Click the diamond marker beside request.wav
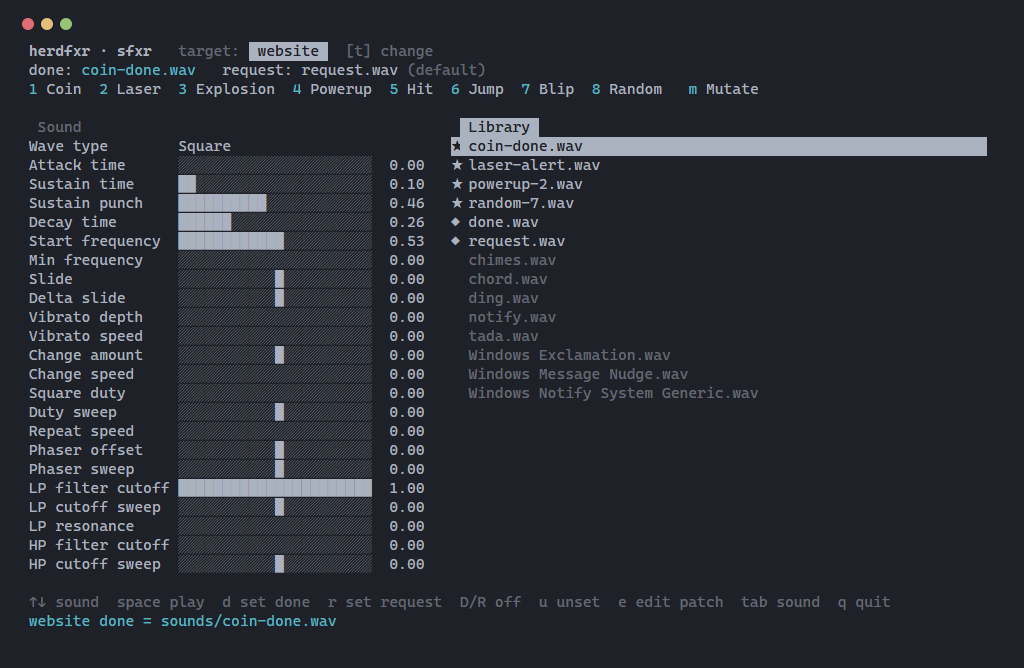Viewport: 1024px width, 668px height. pyautogui.click(x=456, y=241)
